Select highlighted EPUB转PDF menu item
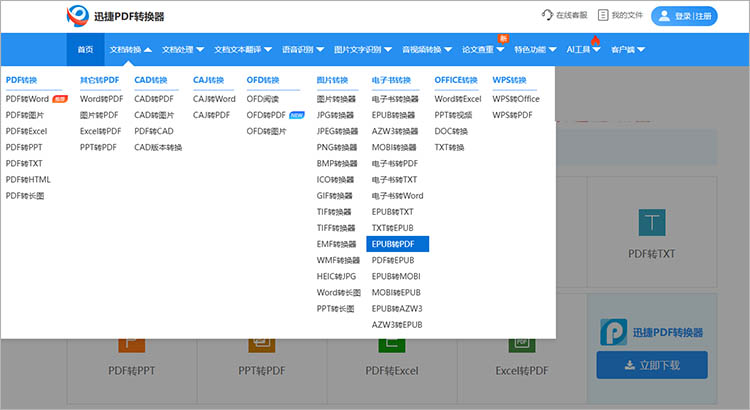 click(x=397, y=244)
